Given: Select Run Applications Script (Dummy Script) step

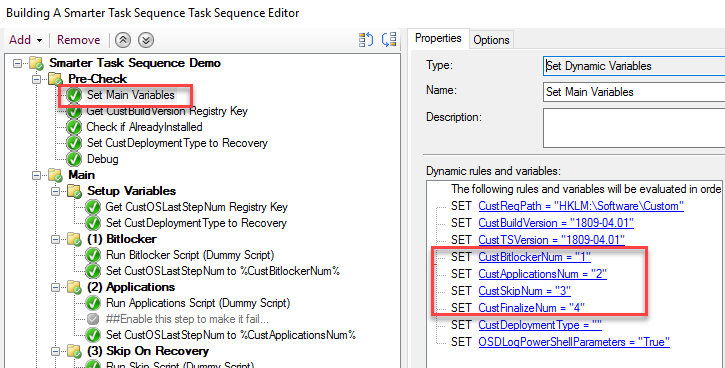Looking at the screenshot, I should [198, 303].
